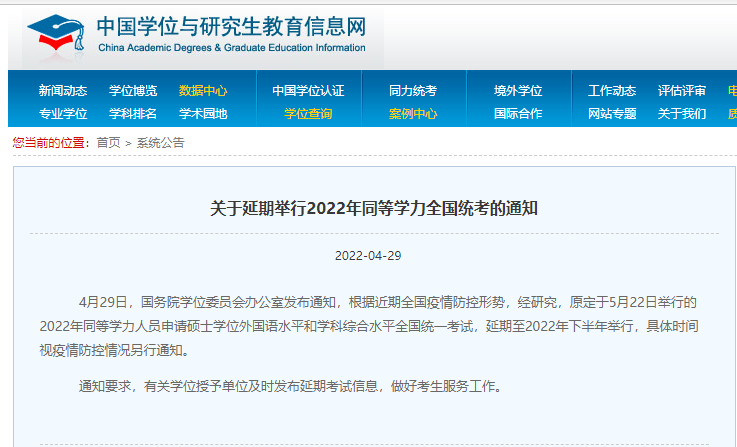Image resolution: width=737 pixels, height=447 pixels.
Task: Open the 关于我们 page
Action: [x=682, y=114]
